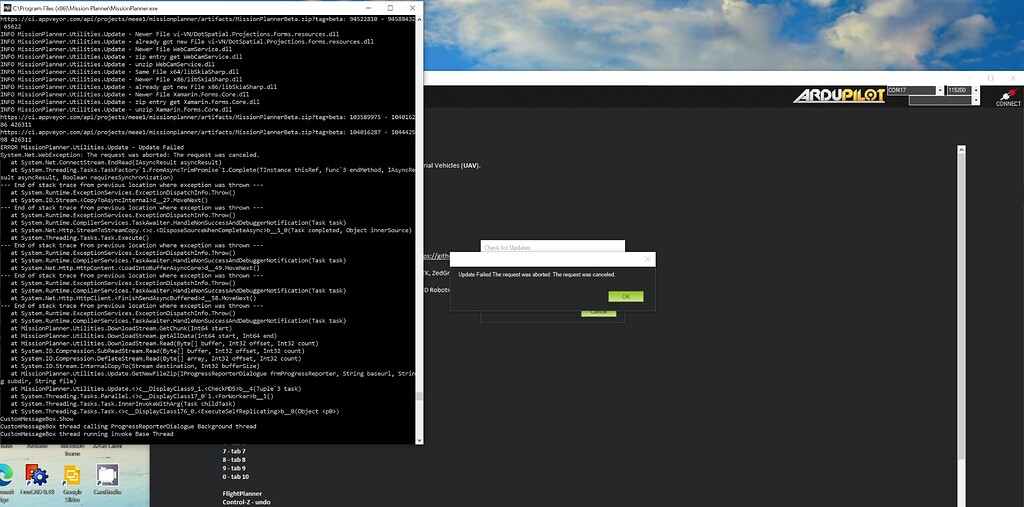
Task: Click the ArduPilot logo
Action: [x=839, y=95]
